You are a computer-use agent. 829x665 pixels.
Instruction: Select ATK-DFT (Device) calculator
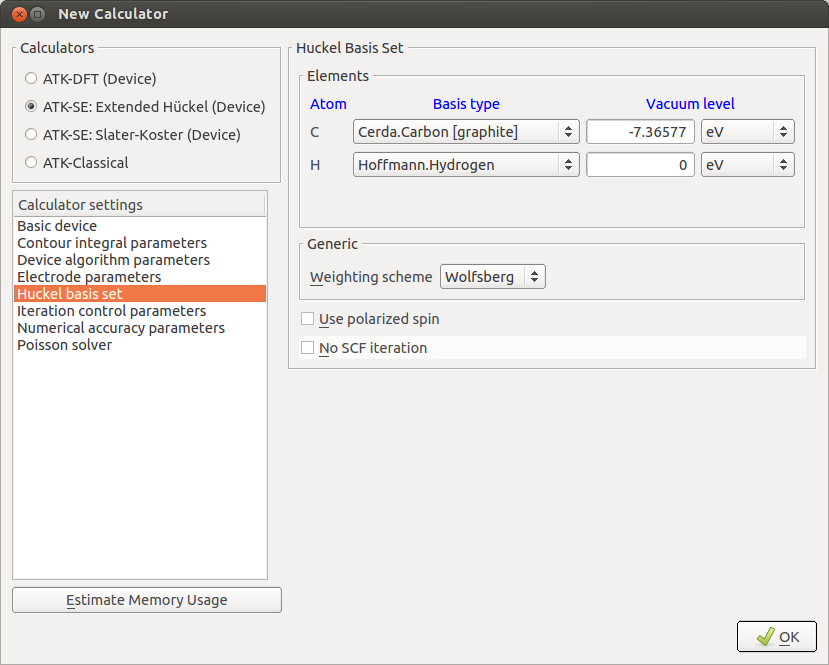pyautogui.click(x=30, y=78)
